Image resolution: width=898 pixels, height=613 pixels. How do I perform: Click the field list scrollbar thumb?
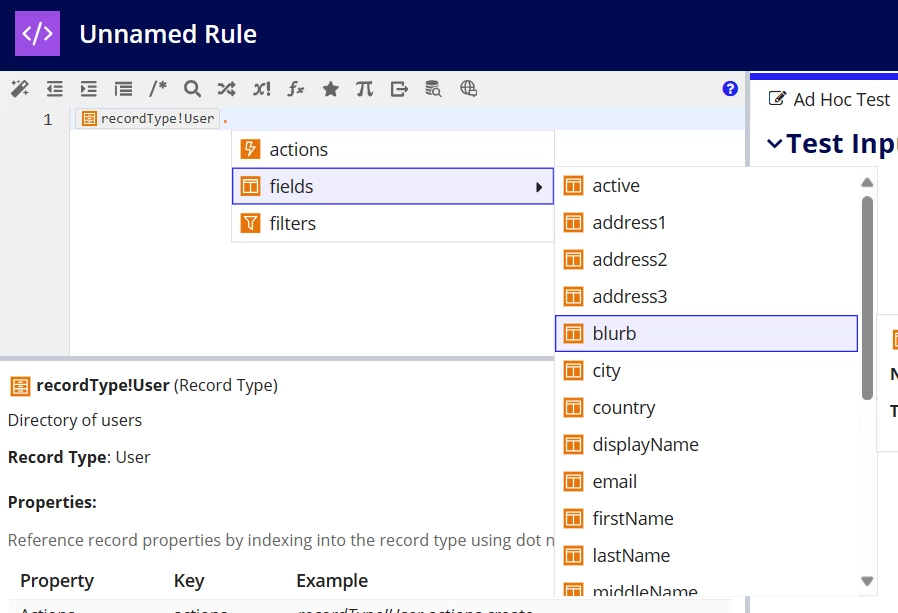(867, 298)
